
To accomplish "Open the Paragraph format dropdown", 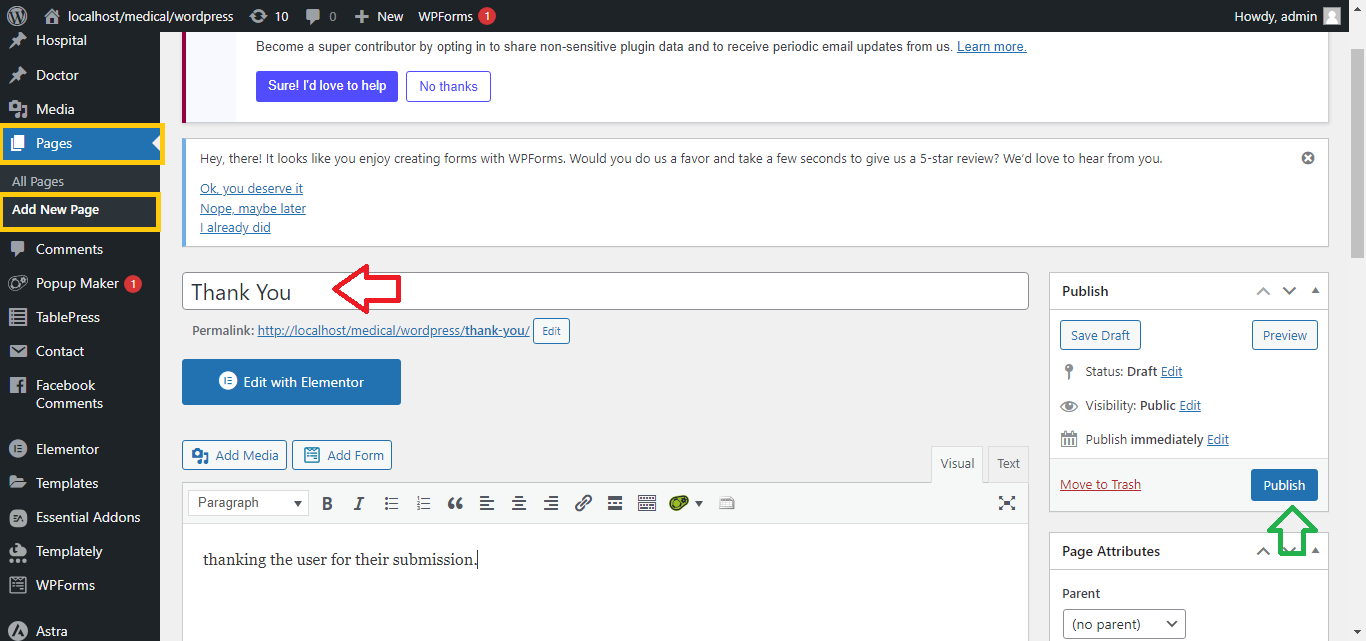I will tap(249, 504).
